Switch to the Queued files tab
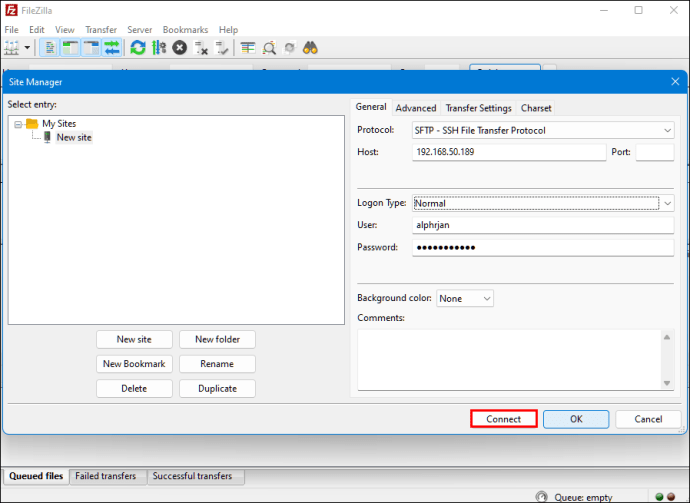The height and width of the screenshot is (503, 690). (x=36, y=476)
